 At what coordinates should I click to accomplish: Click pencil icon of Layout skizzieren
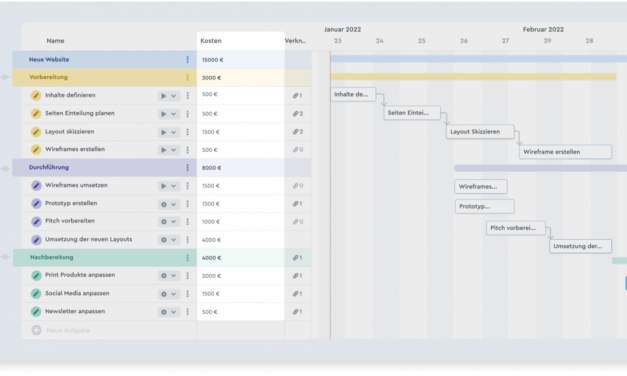(36, 132)
